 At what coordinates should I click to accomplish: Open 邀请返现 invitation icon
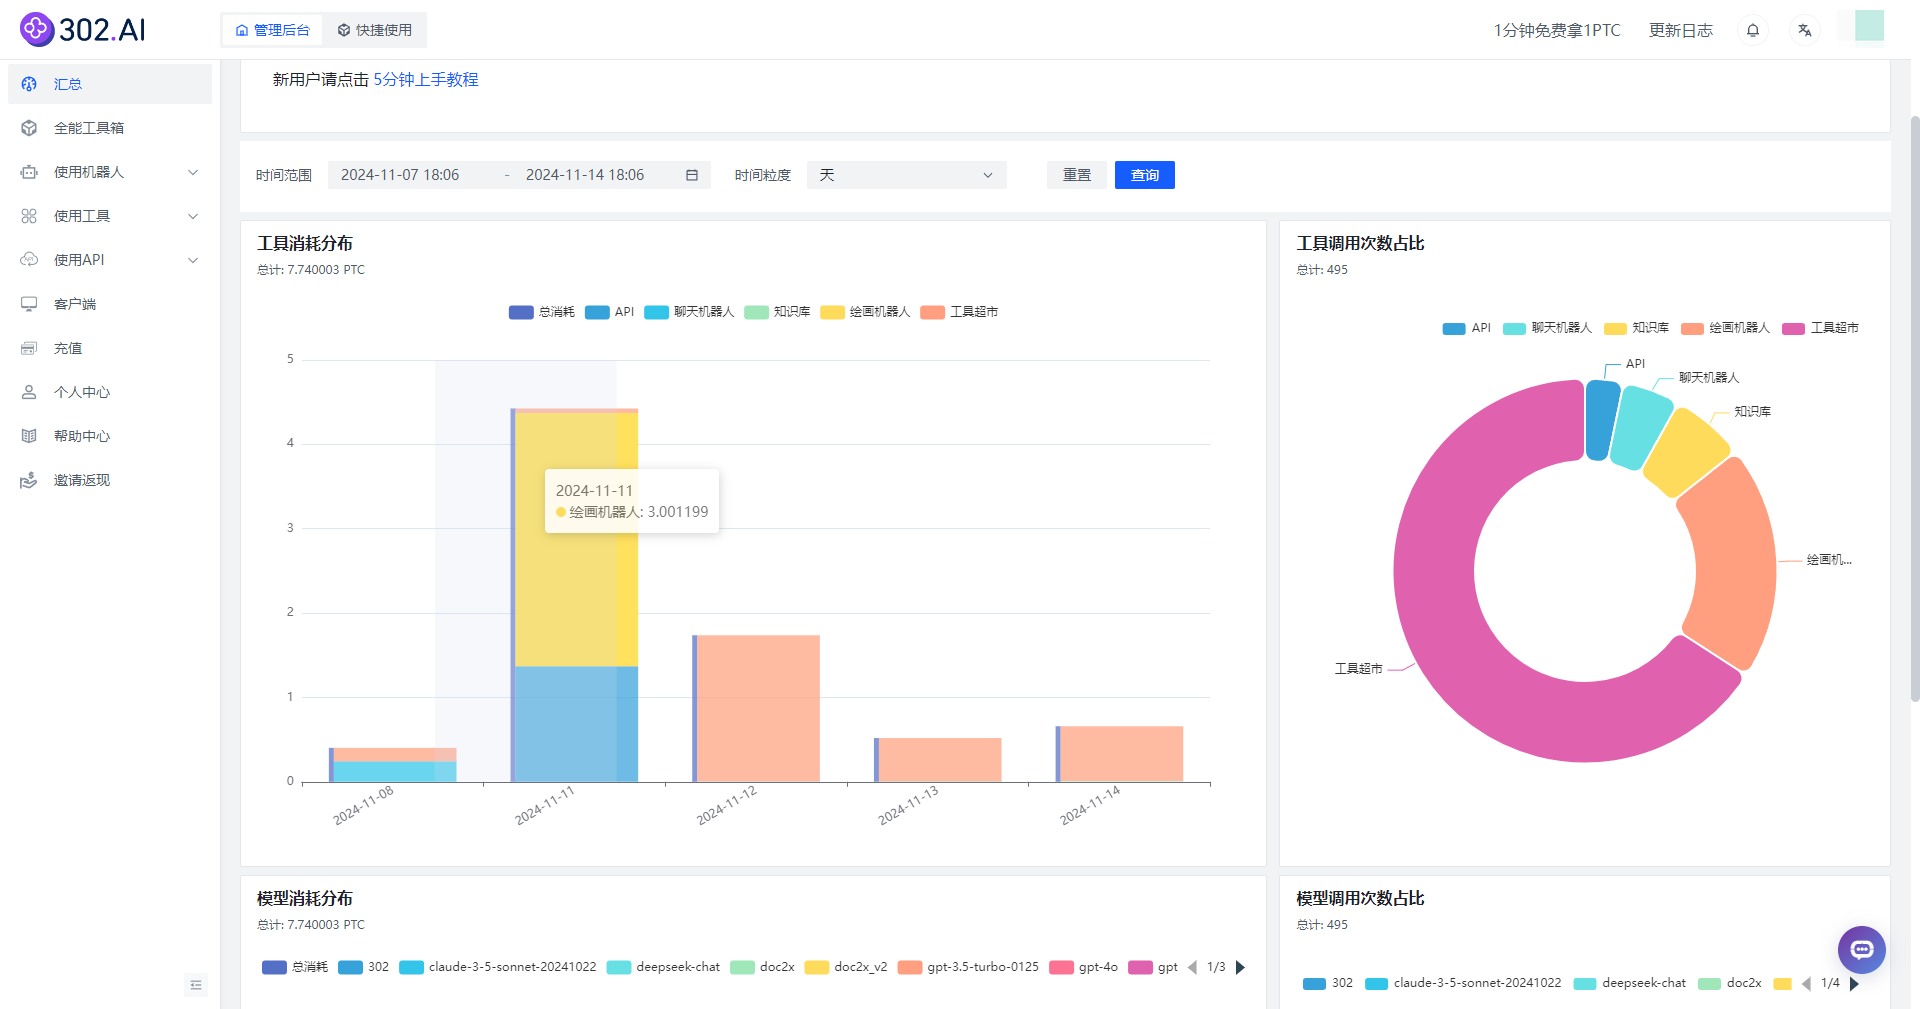tap(29, 480)
